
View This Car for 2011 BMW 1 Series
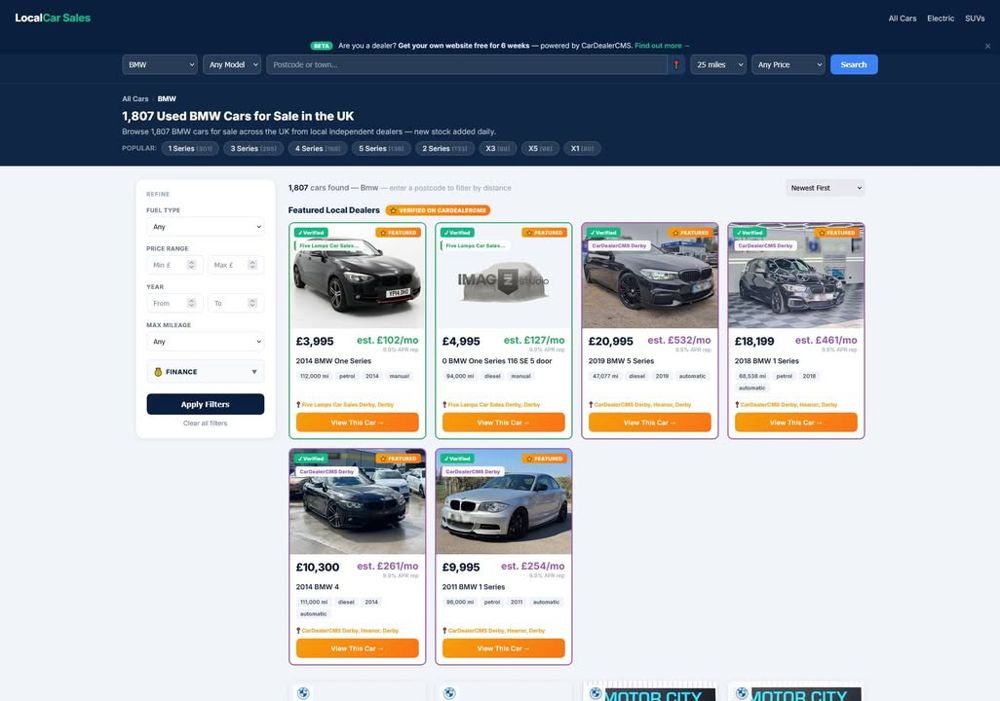pyautogui.click(x=504, y=648)
